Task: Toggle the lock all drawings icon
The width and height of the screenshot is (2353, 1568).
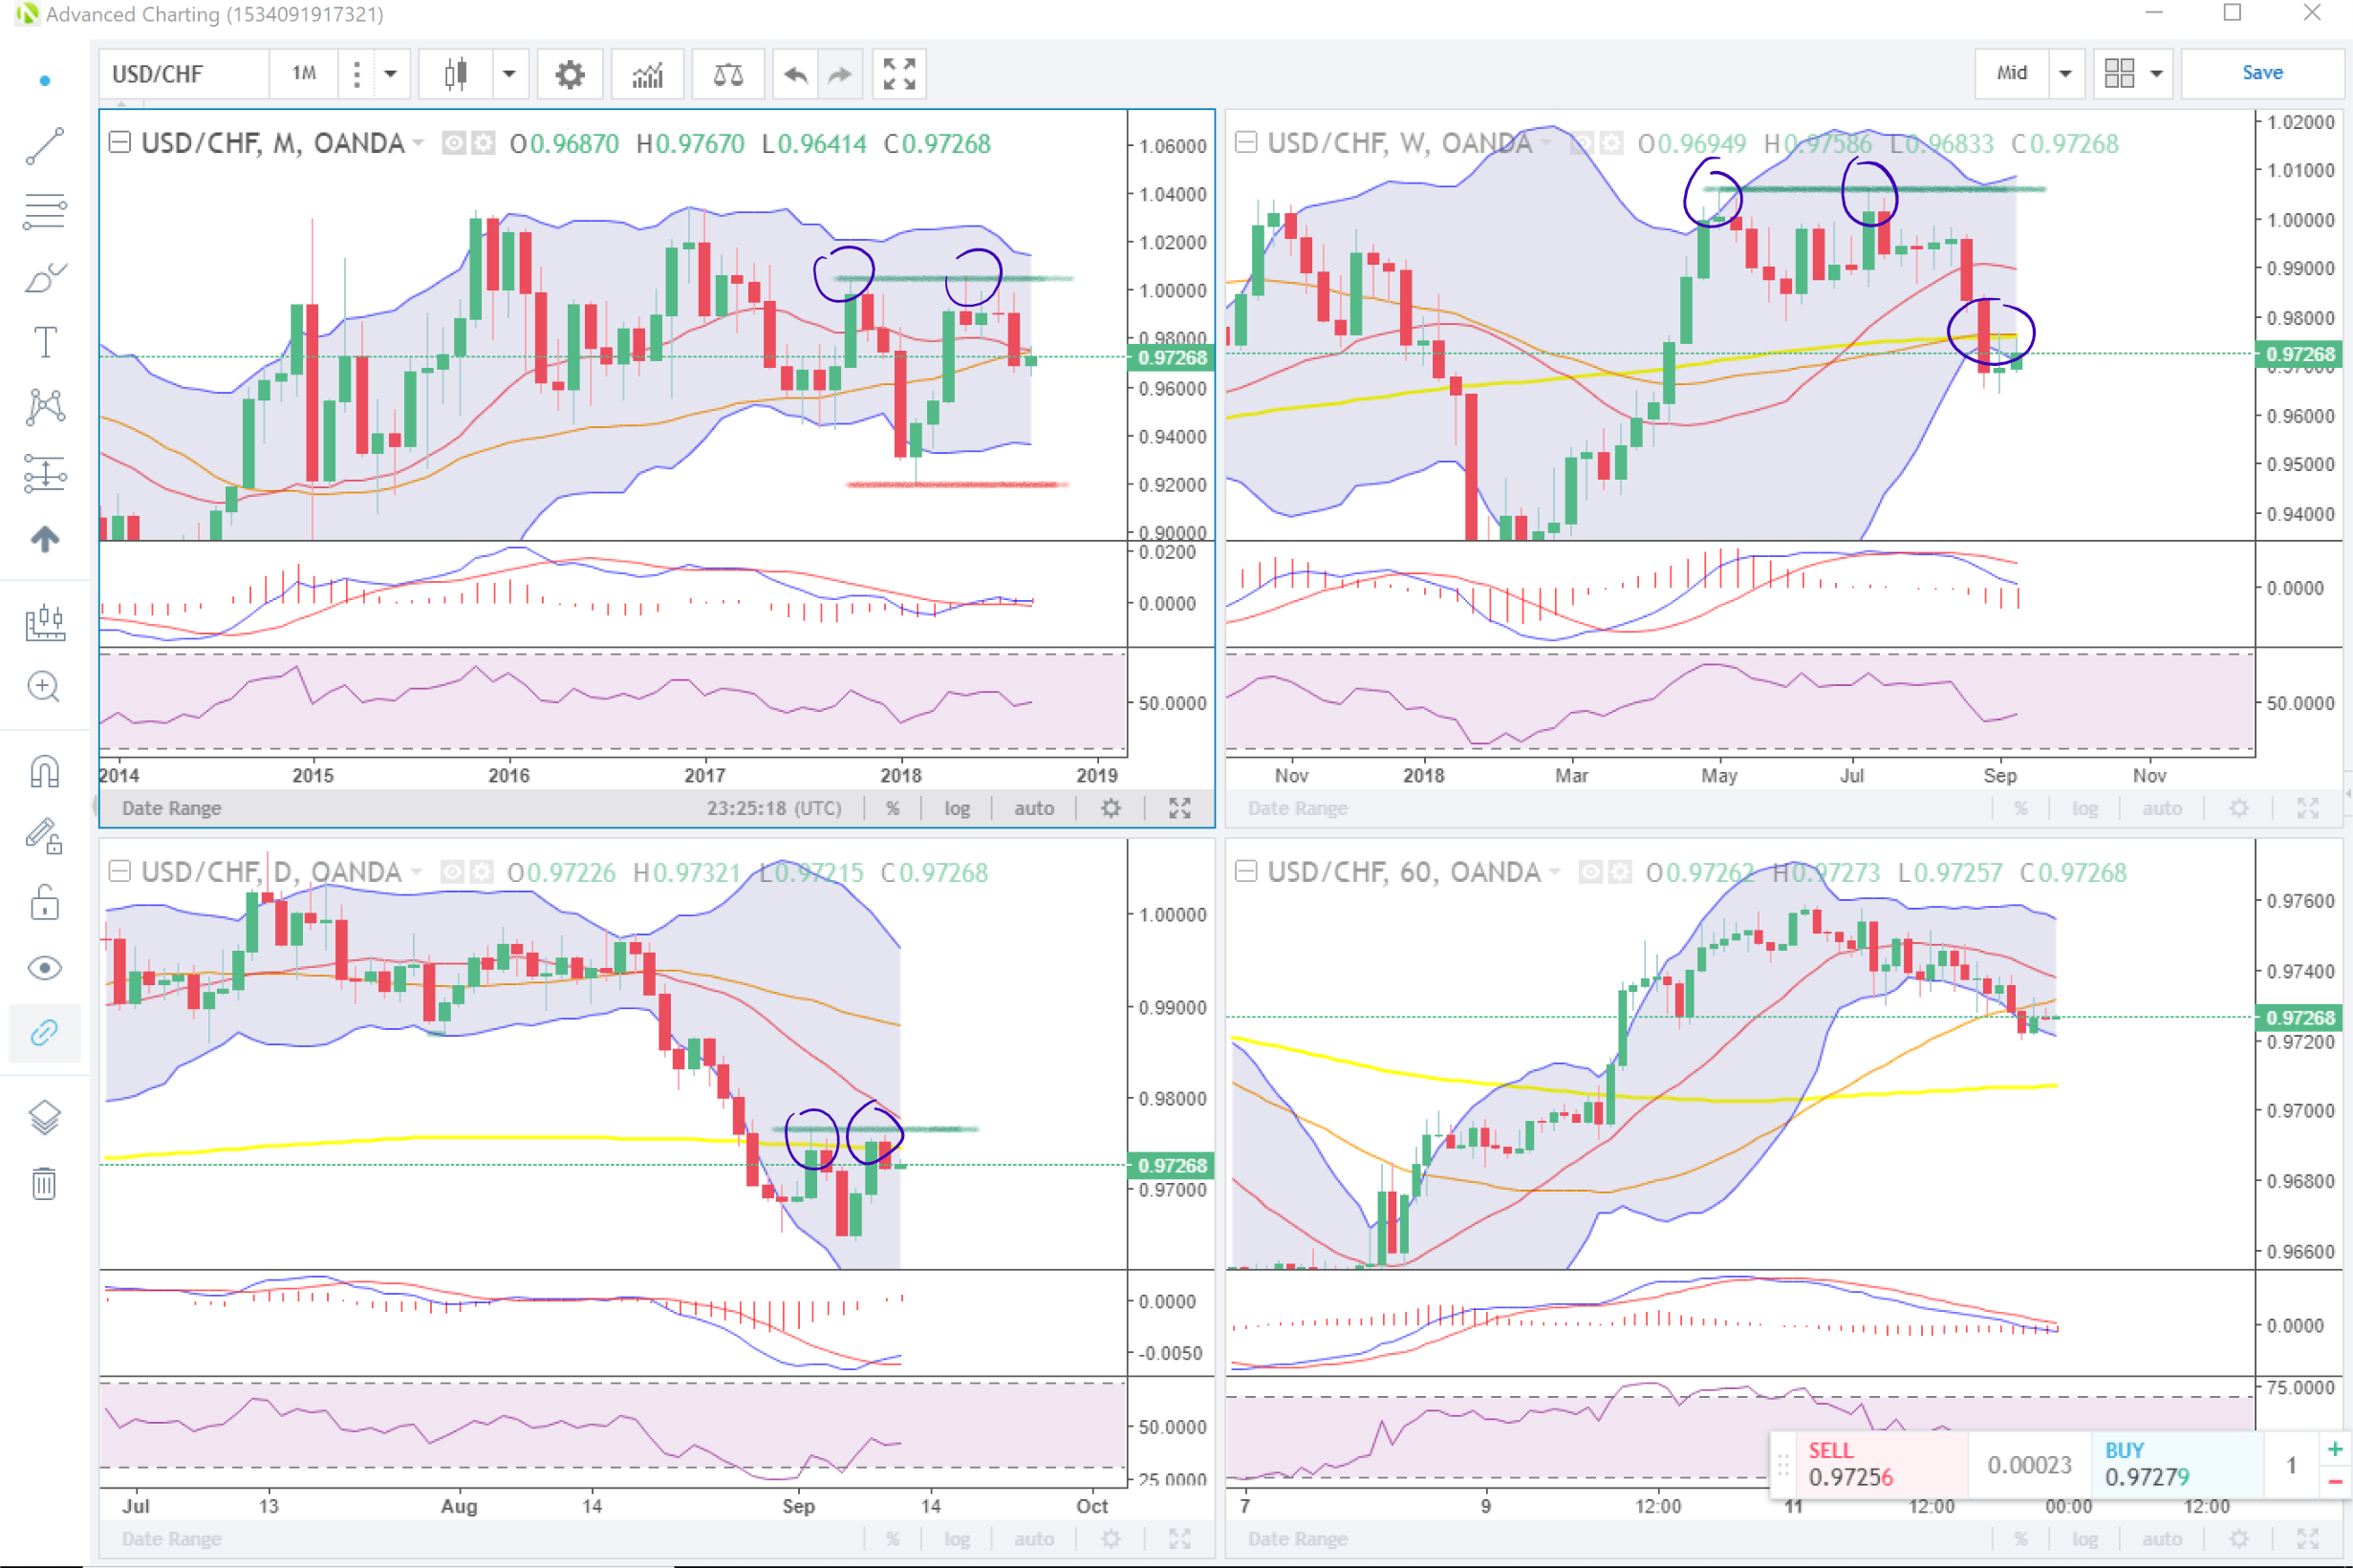Action: point(45,903)
